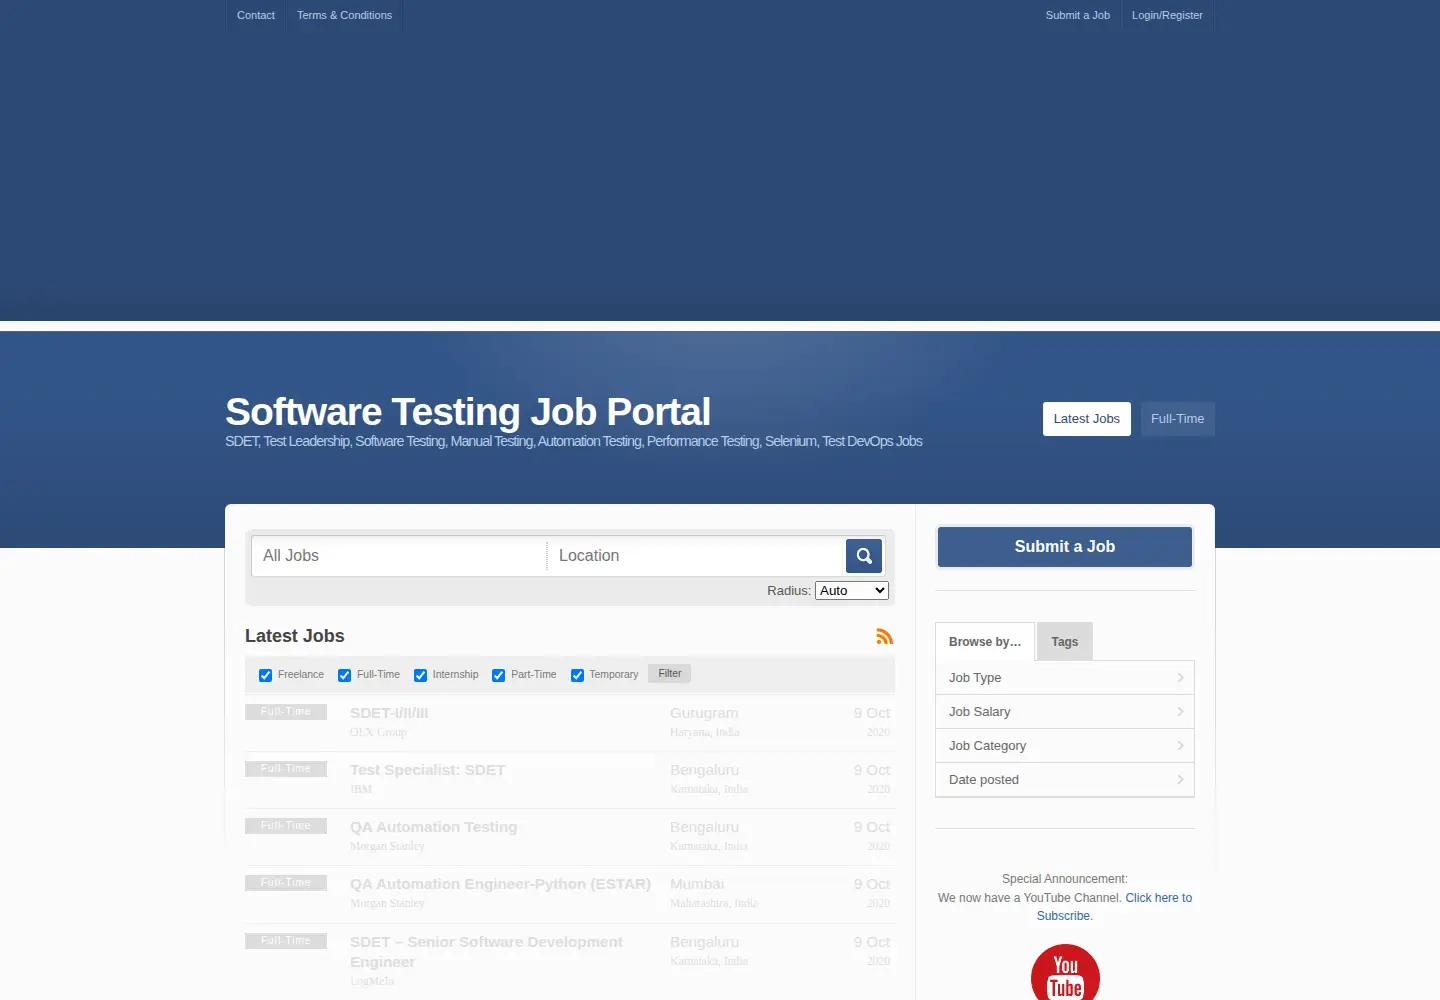The image size is (1440, 1000).
Task: Follow the Click here to Subscribe link
Action: (x=1114, y=907)
